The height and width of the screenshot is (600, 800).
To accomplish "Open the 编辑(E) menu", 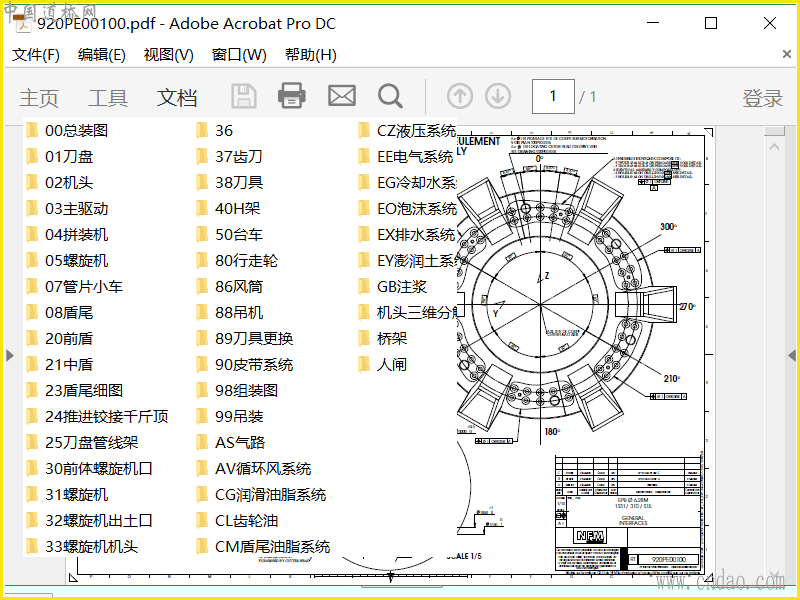I will point(102,55).
